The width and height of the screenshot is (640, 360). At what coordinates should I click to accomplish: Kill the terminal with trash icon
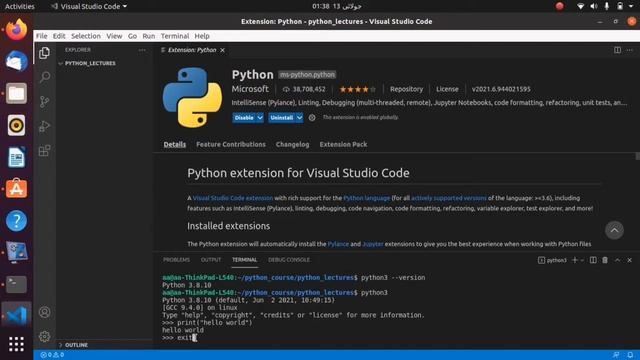tap(605, 260)
